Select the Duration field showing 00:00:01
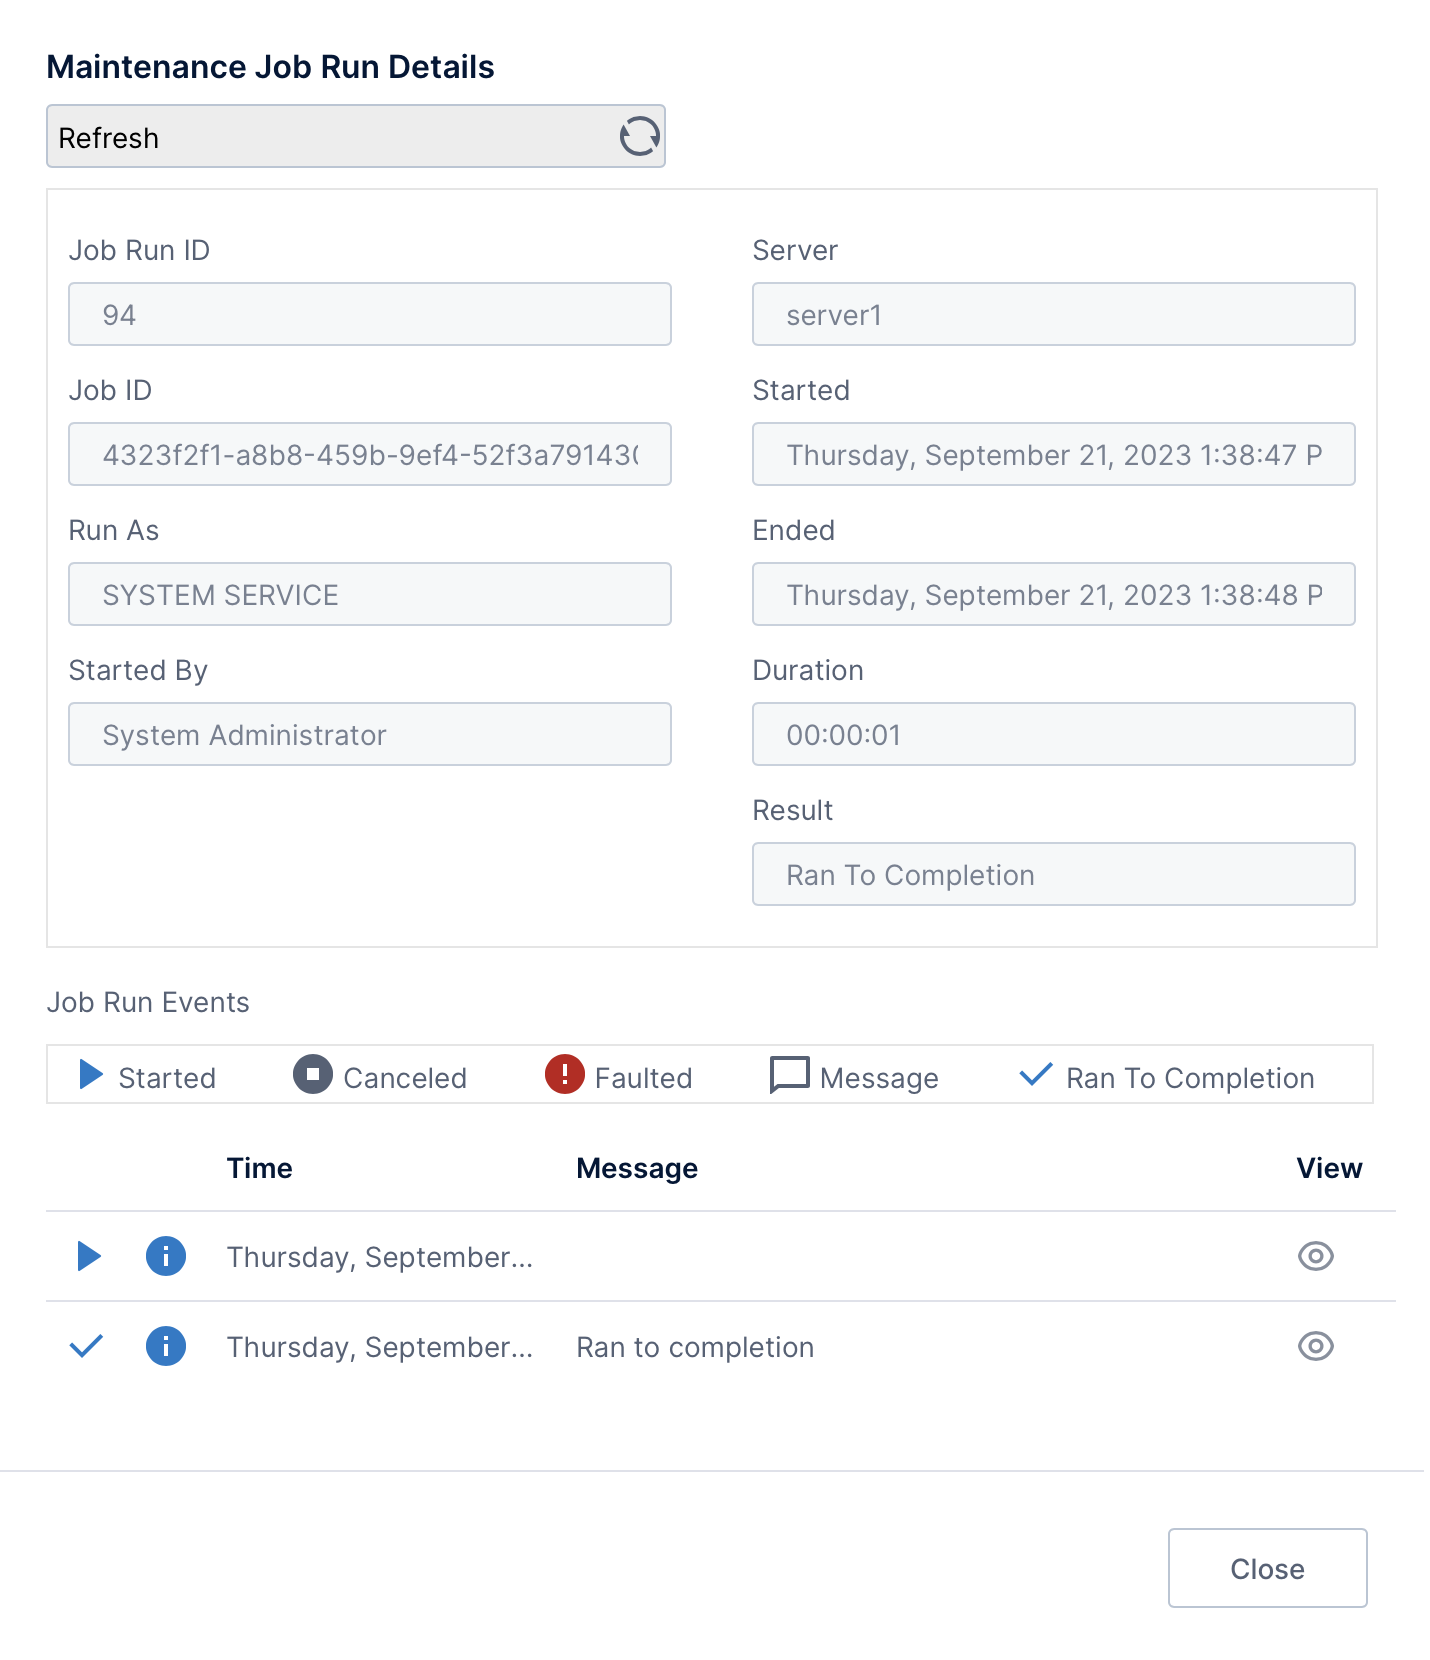This screenshot has height=1660, width=1430. (1053, 735)
